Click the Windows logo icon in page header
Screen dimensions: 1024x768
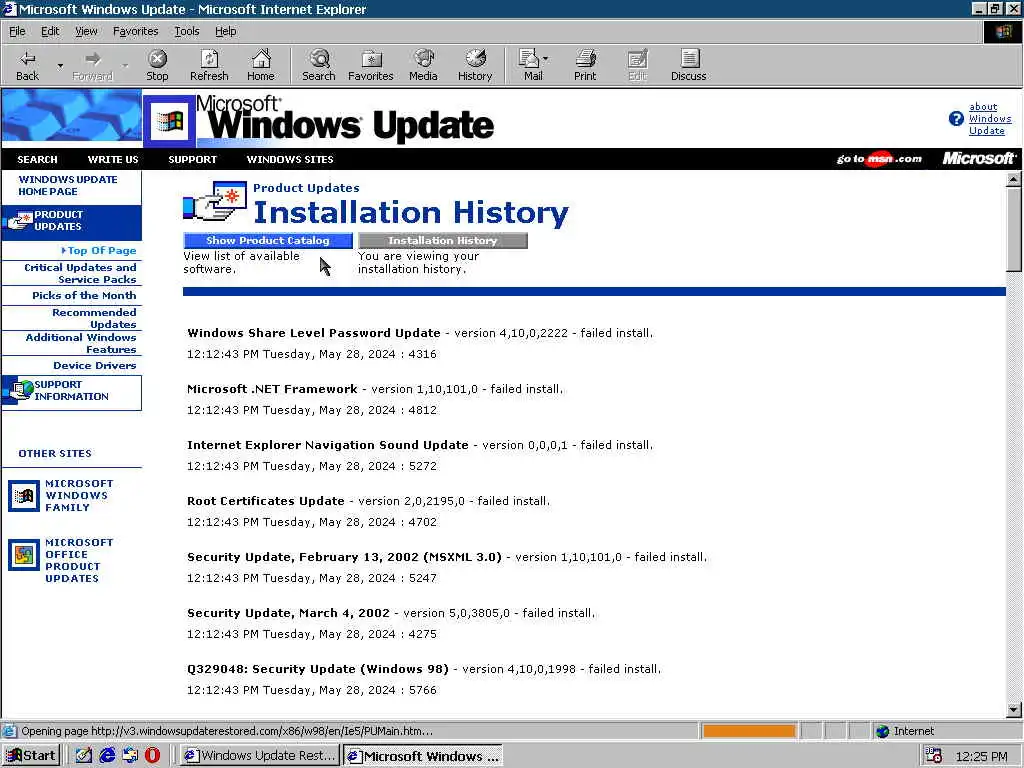169,121
